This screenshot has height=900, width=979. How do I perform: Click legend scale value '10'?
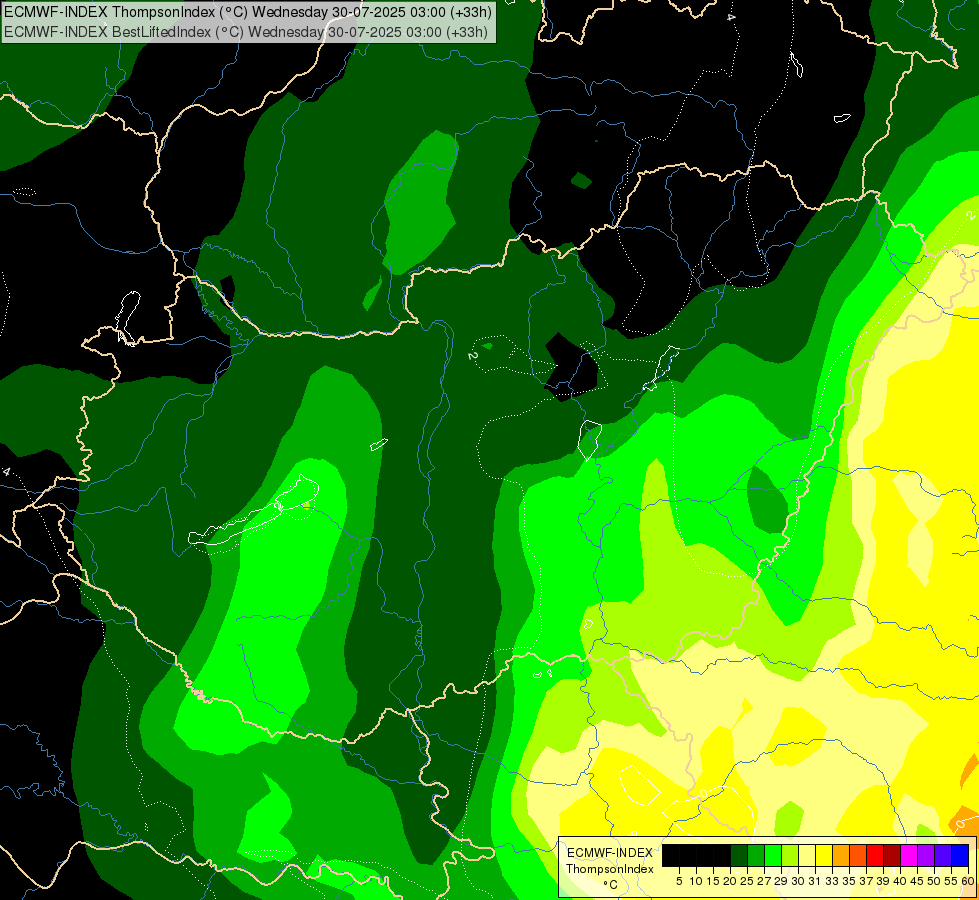point(696,881)
